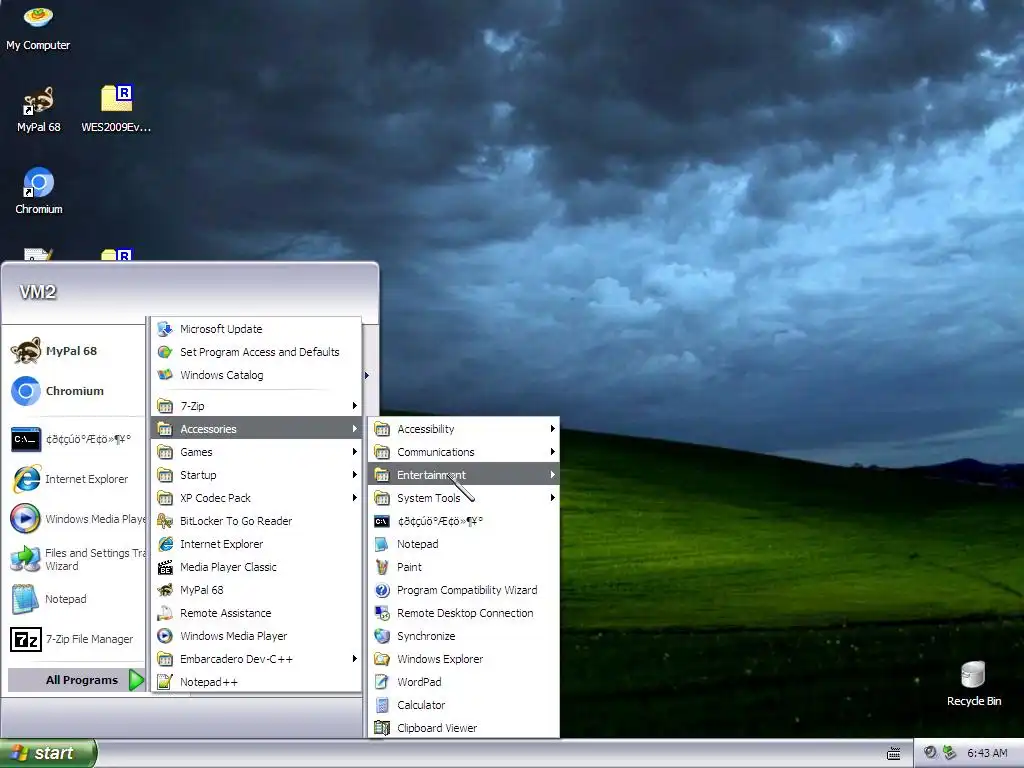Screen dimensions: 1024x768
Task: Launch Chromium from pinned start list
Action: click(x=73, y=391)
